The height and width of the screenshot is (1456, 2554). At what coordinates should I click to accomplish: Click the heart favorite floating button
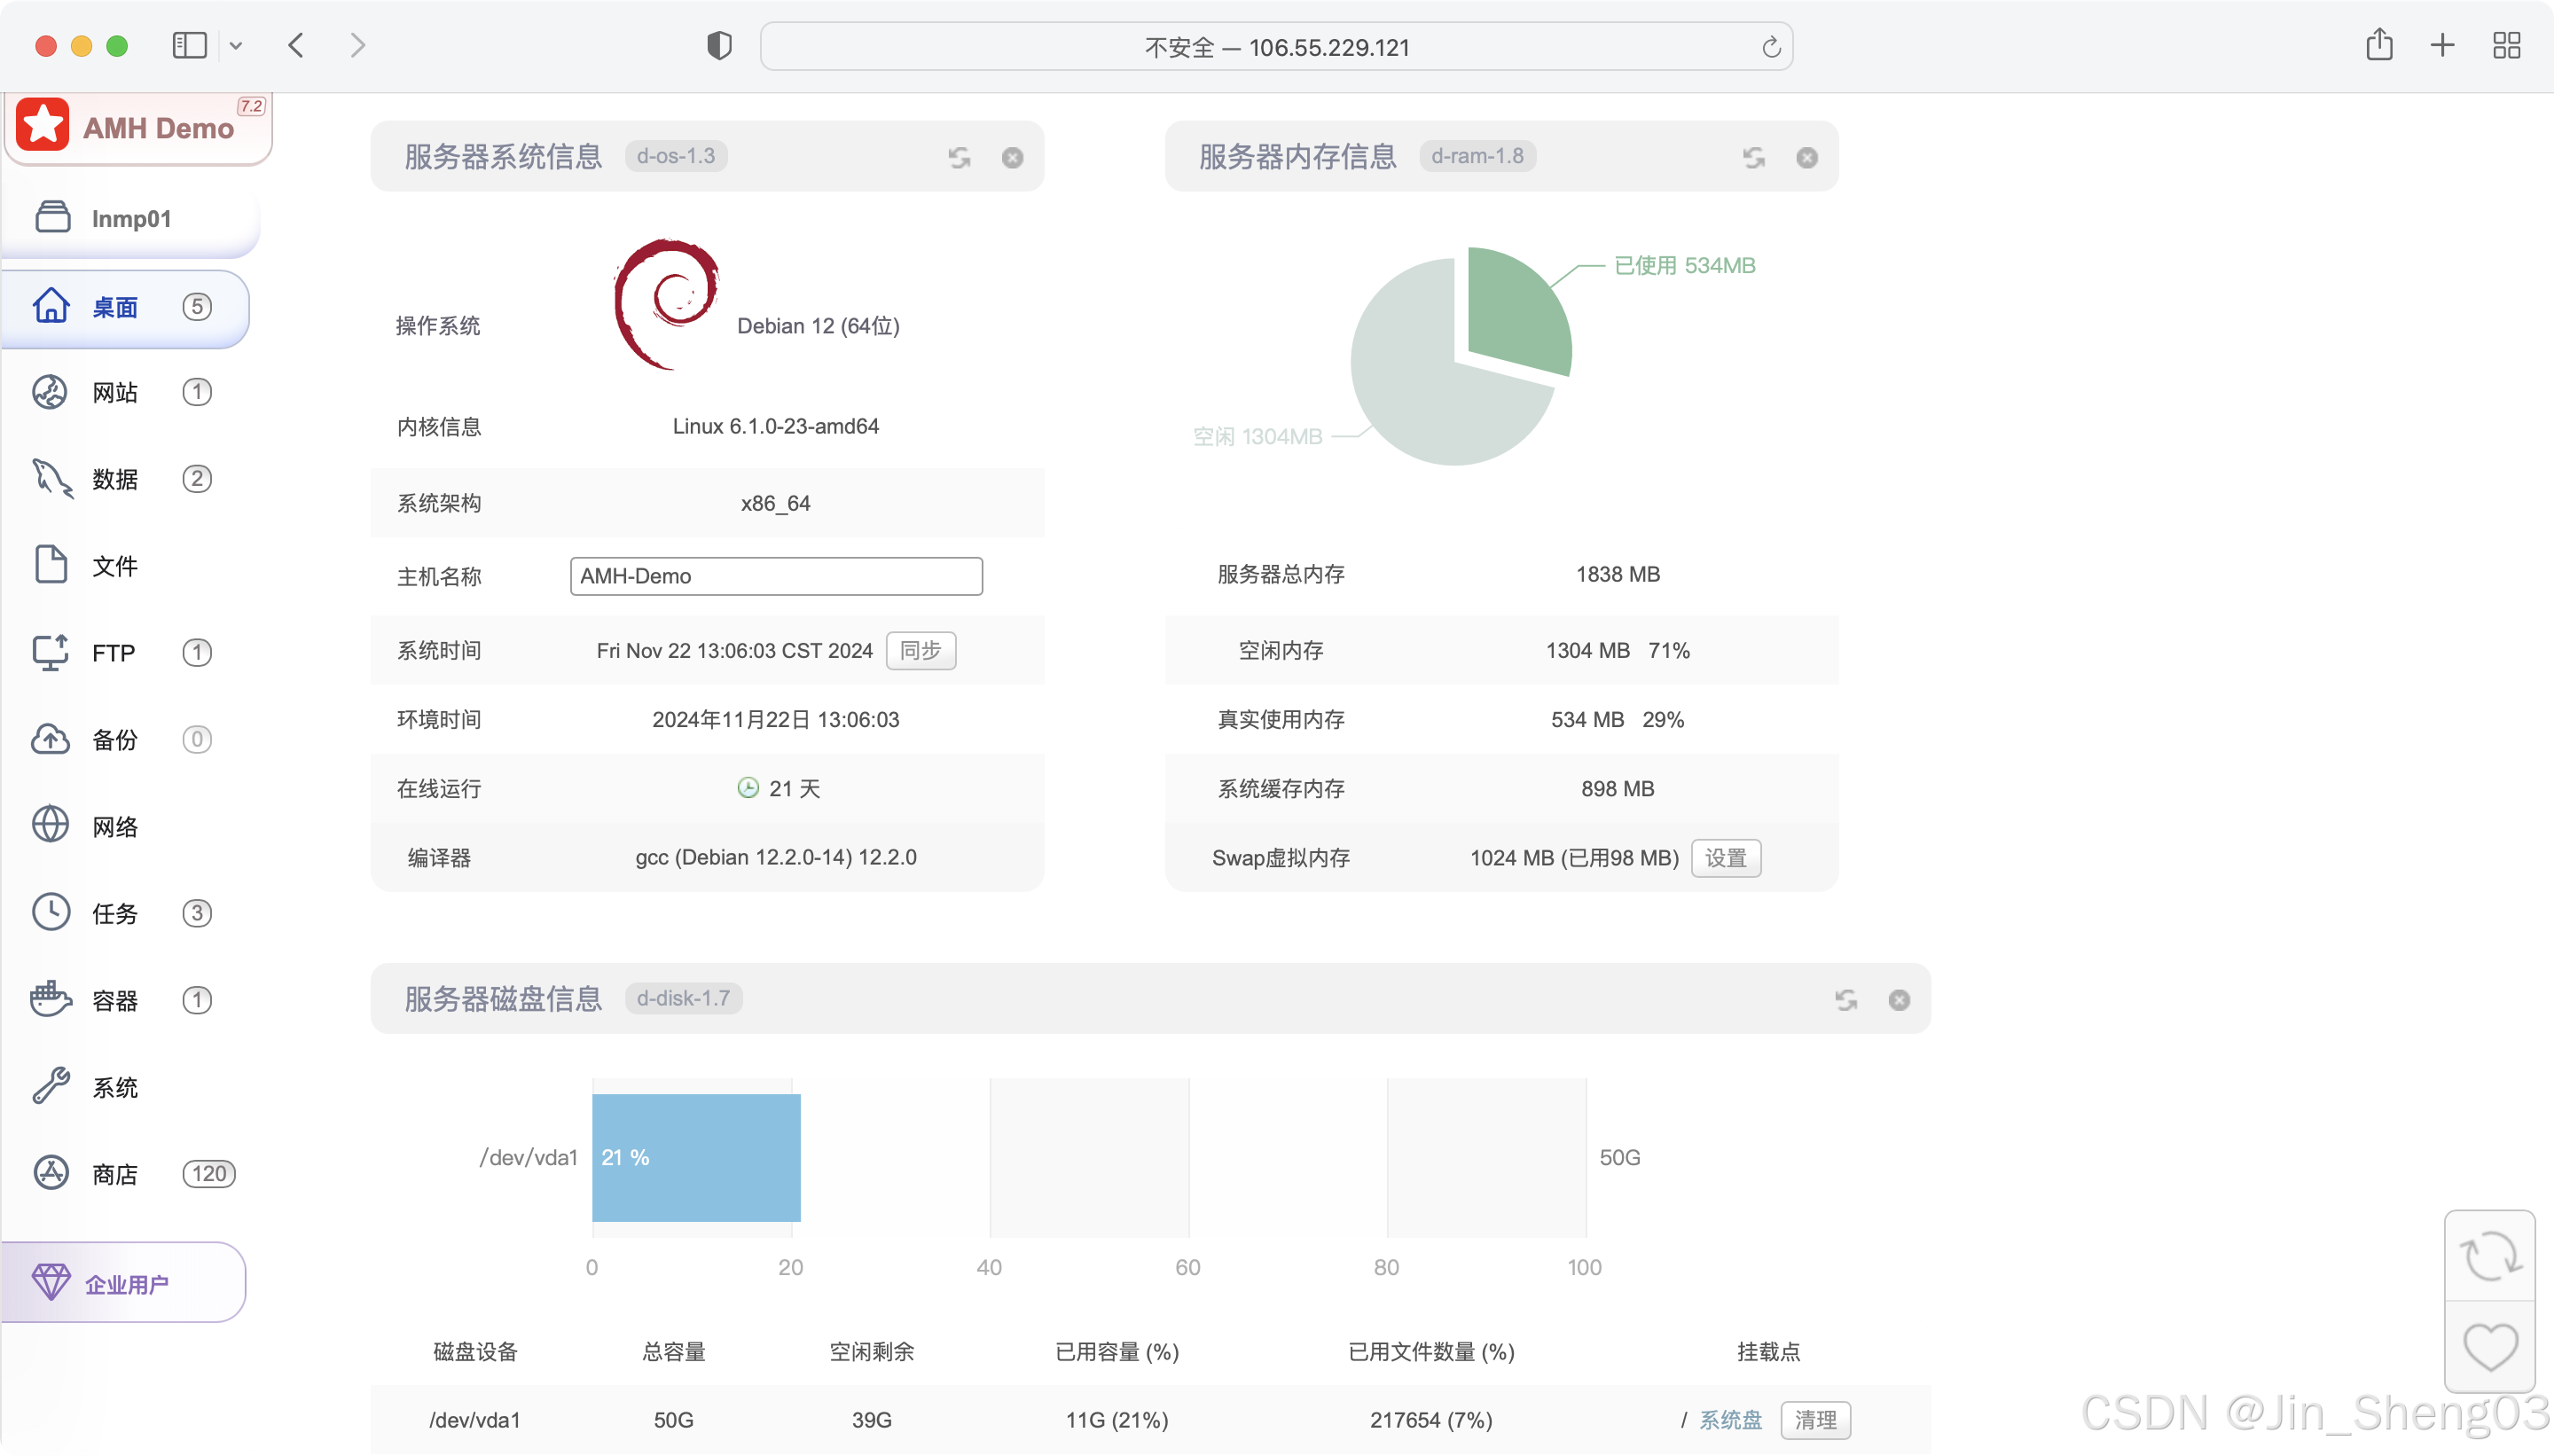pyautogui.click(x=2489, y=1346)
